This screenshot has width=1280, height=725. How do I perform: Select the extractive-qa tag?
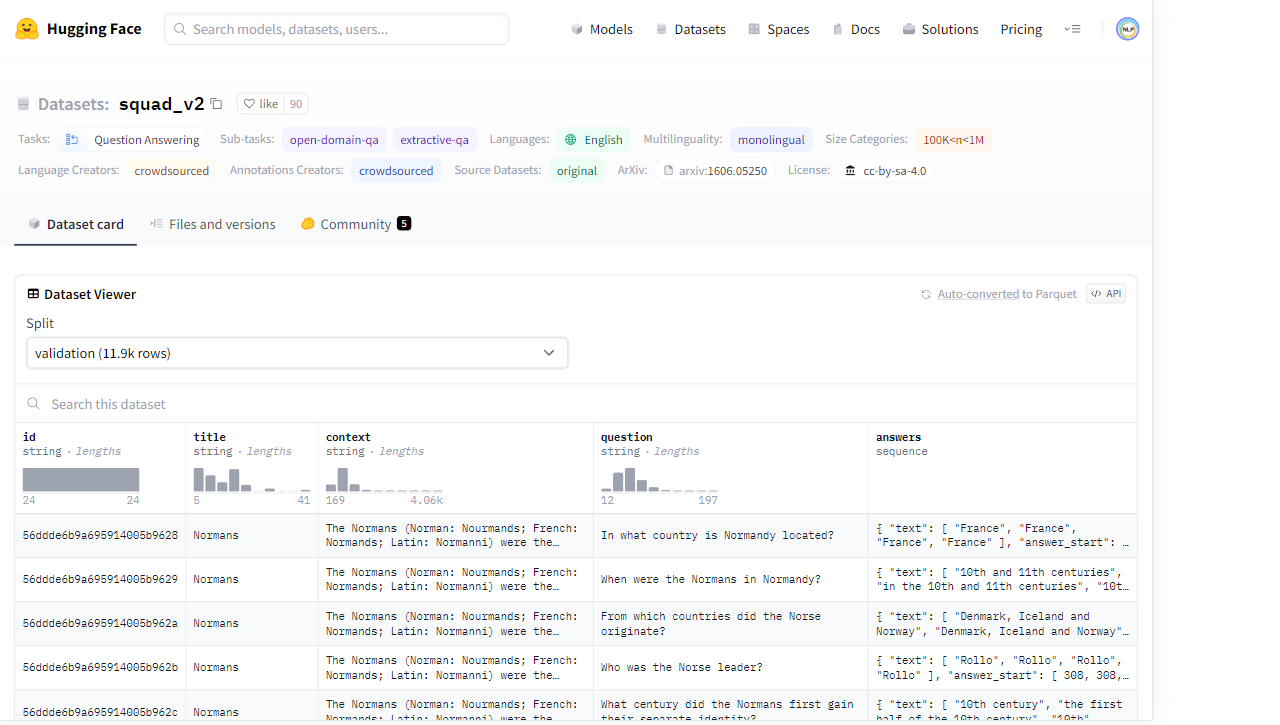(434, 140)
